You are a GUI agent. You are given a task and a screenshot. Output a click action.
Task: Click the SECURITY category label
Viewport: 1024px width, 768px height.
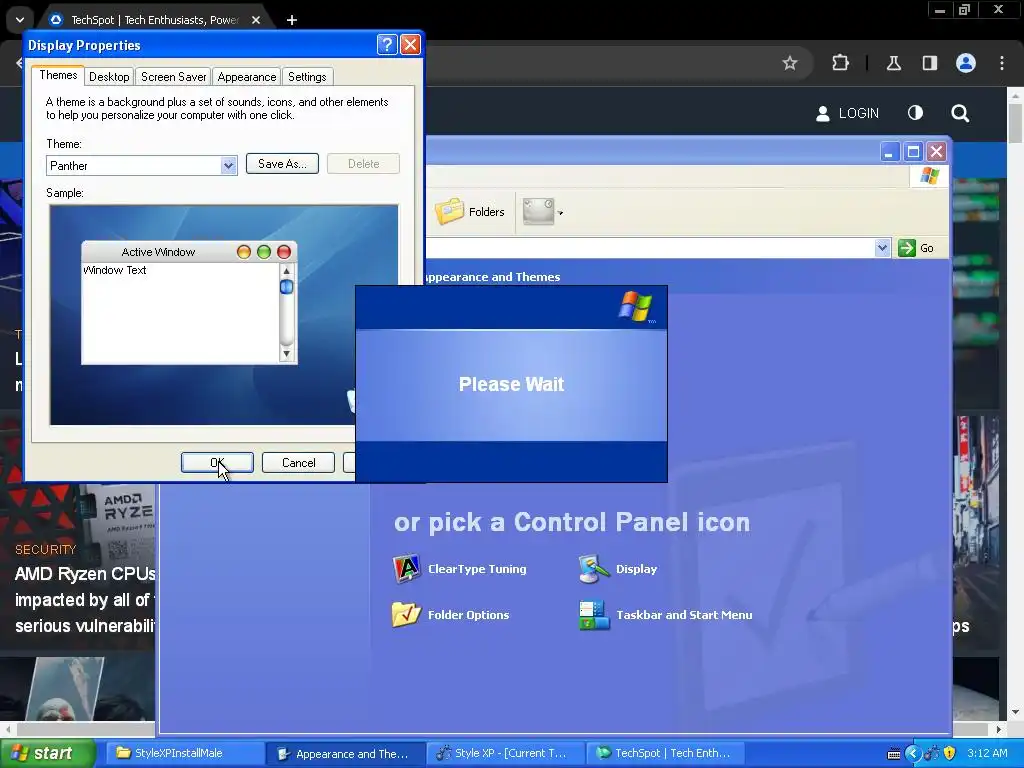(x=46, y=549)
